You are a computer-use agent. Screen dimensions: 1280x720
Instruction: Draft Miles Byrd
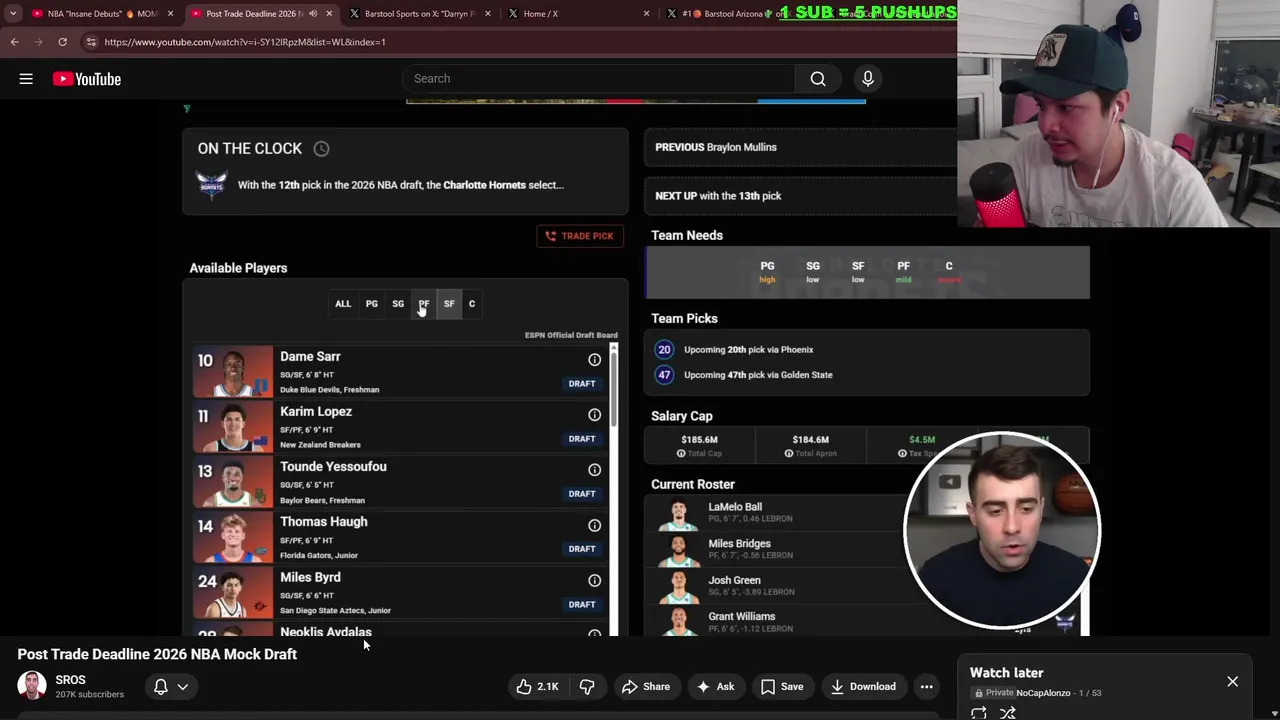pyautogui.click(x=582, y=605)
